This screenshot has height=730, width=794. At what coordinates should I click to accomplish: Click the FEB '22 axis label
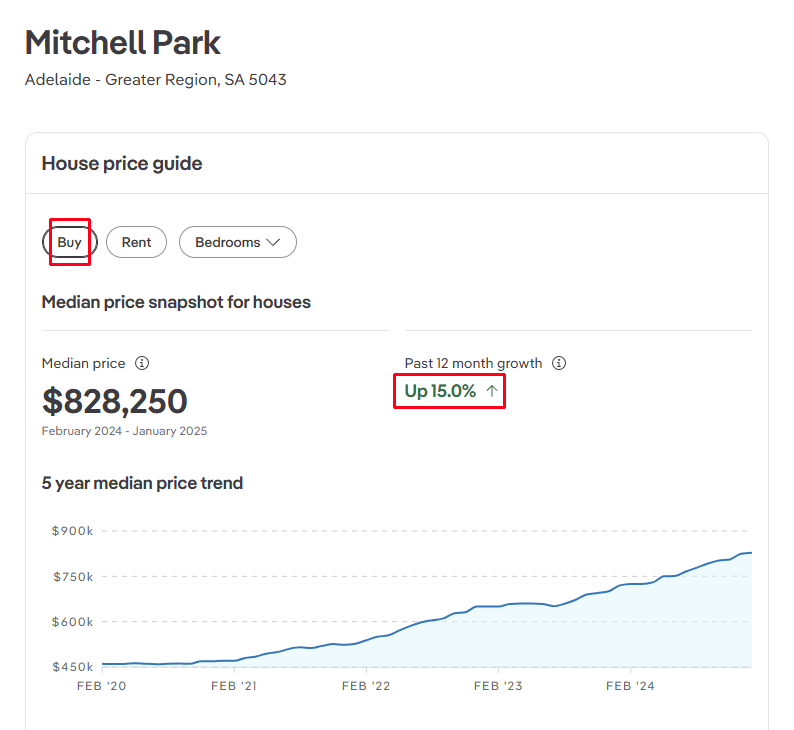tap(366, 686)
